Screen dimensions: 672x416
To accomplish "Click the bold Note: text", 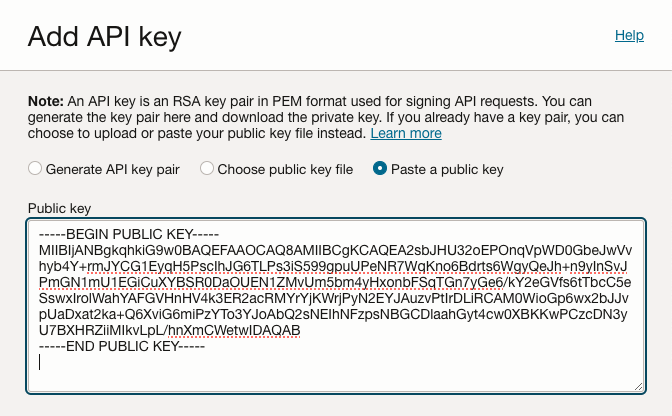I will [x=45, y=101].
